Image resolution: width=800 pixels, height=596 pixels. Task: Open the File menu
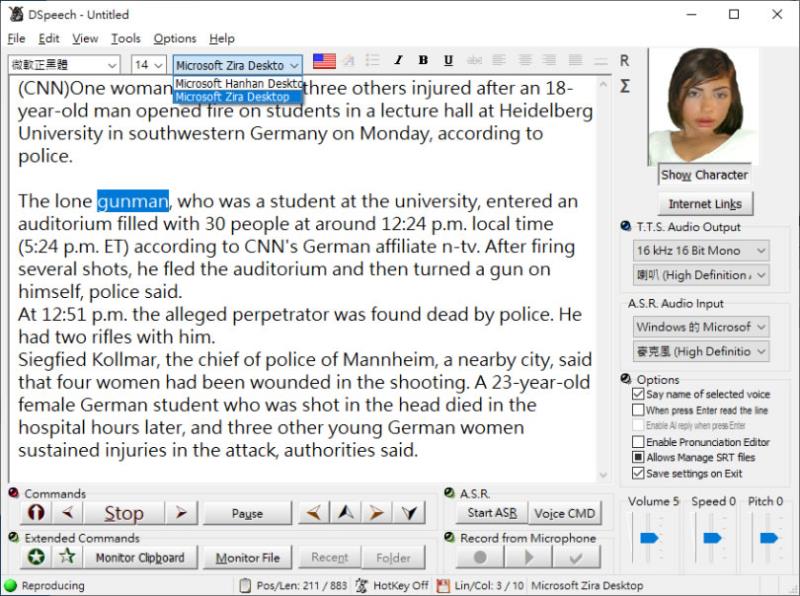[16, 38]
